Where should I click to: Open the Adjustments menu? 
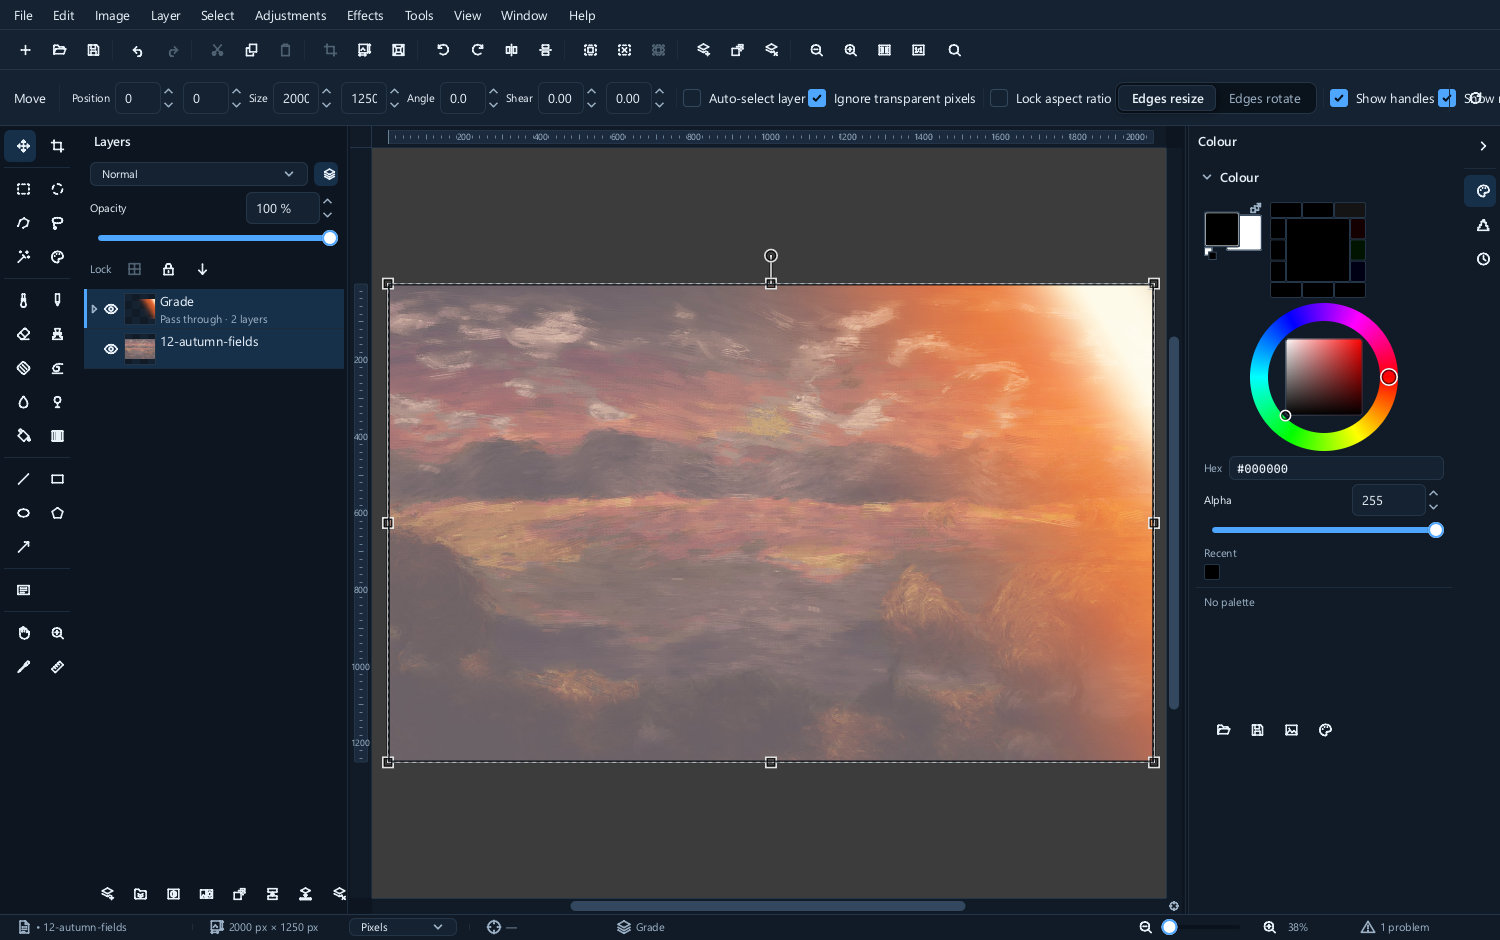coord(290,16)
